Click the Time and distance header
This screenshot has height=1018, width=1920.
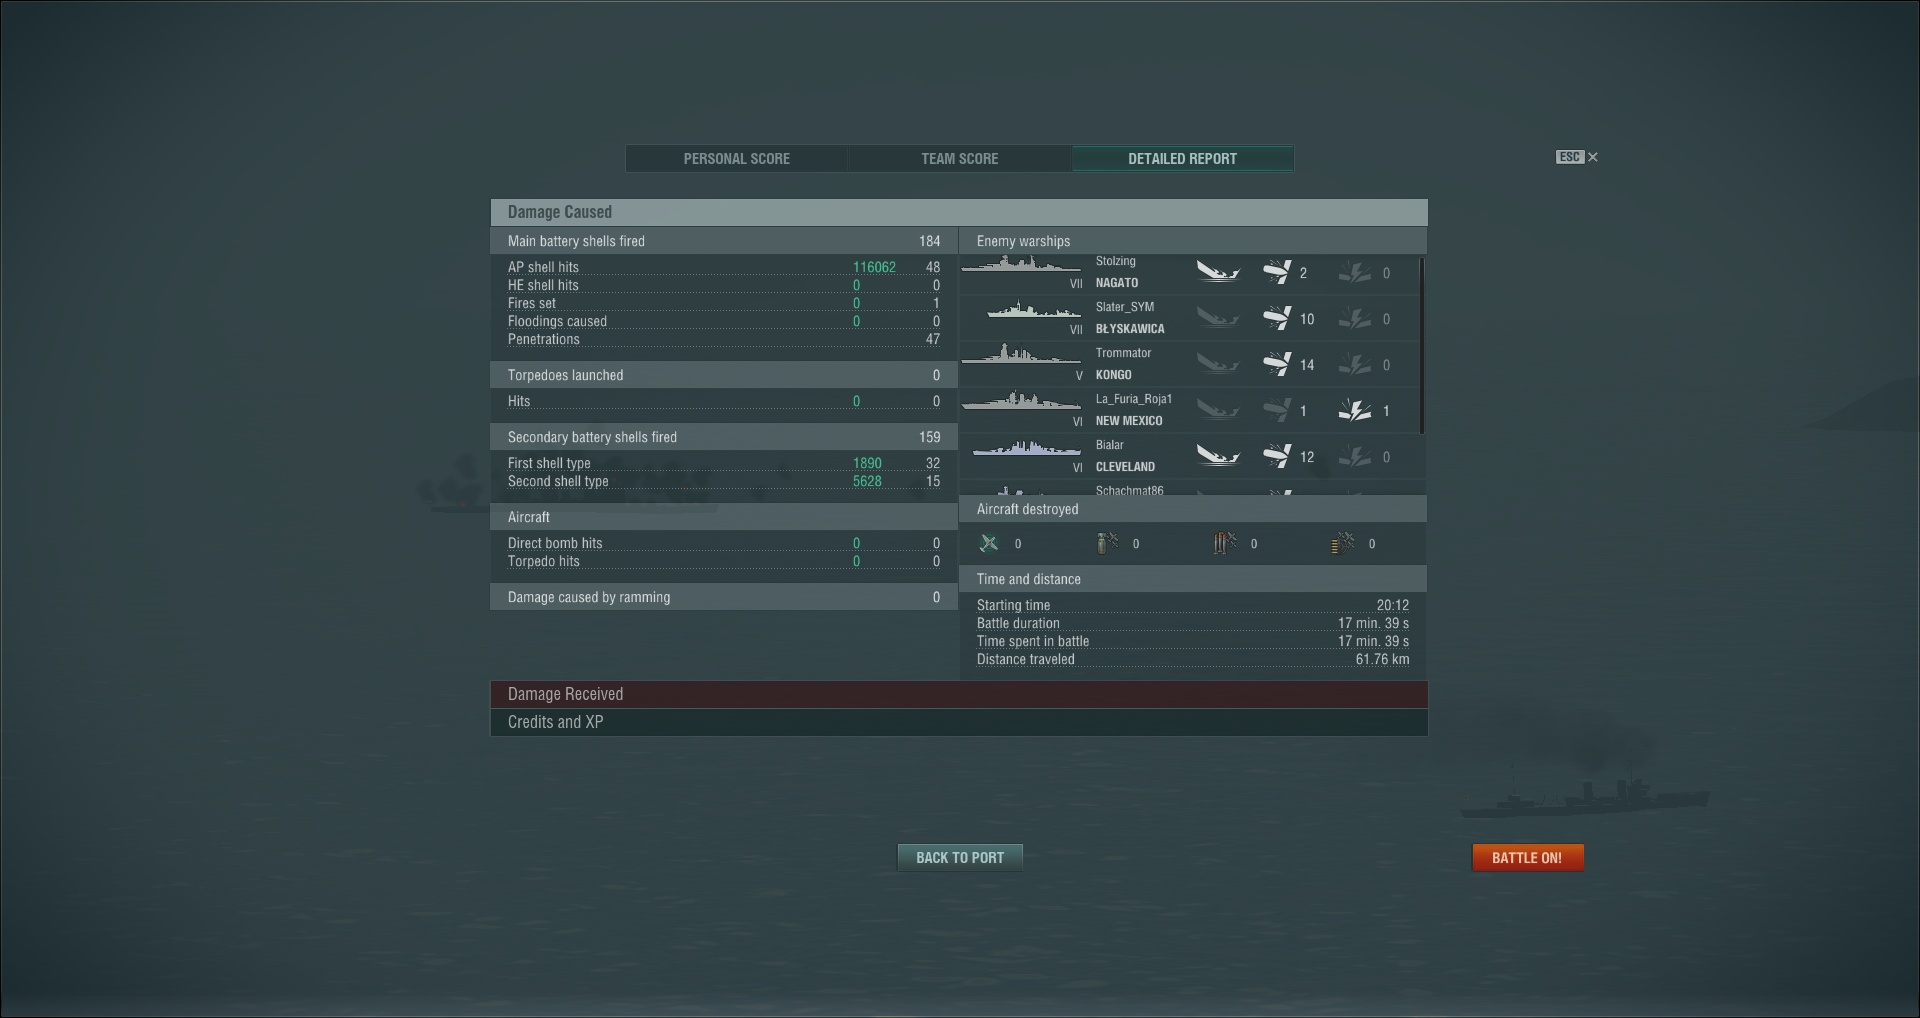point(1193,579)
